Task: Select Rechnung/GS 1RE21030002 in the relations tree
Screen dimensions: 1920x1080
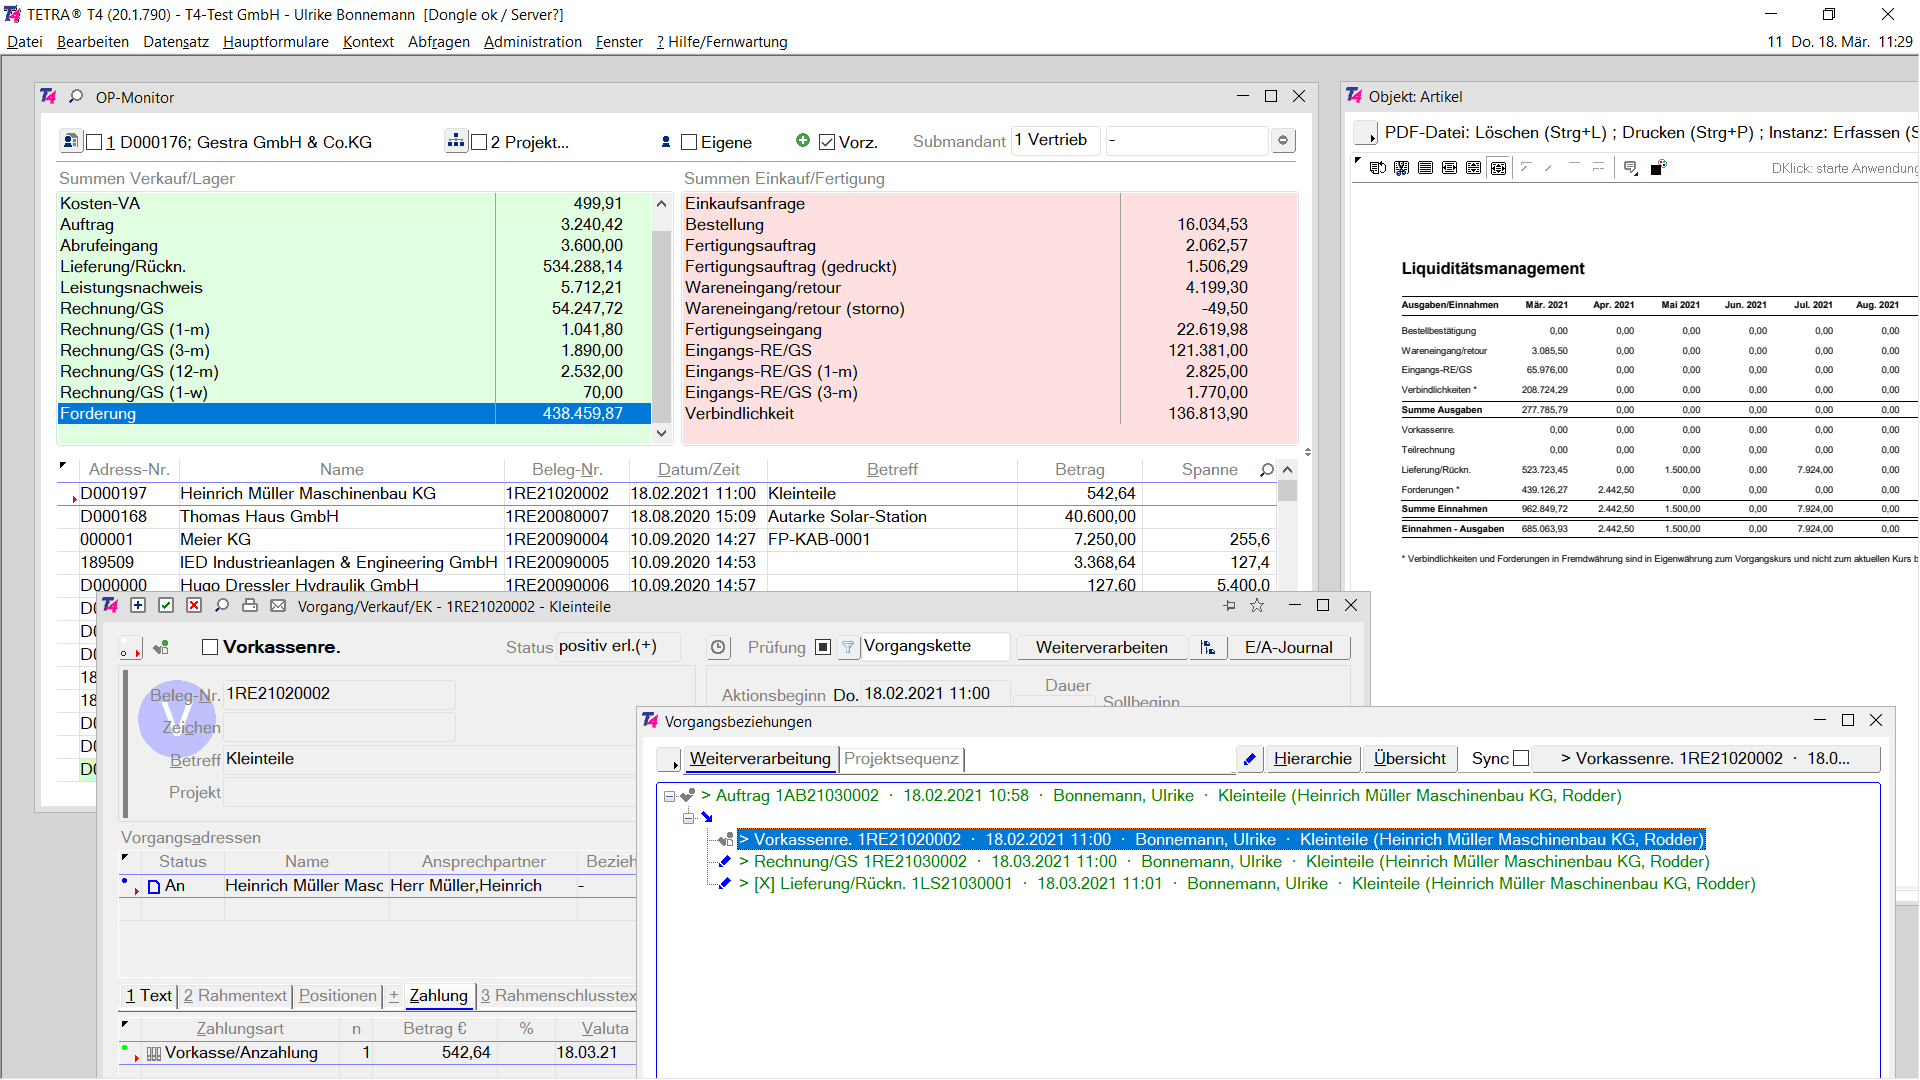Action: 1224,862
